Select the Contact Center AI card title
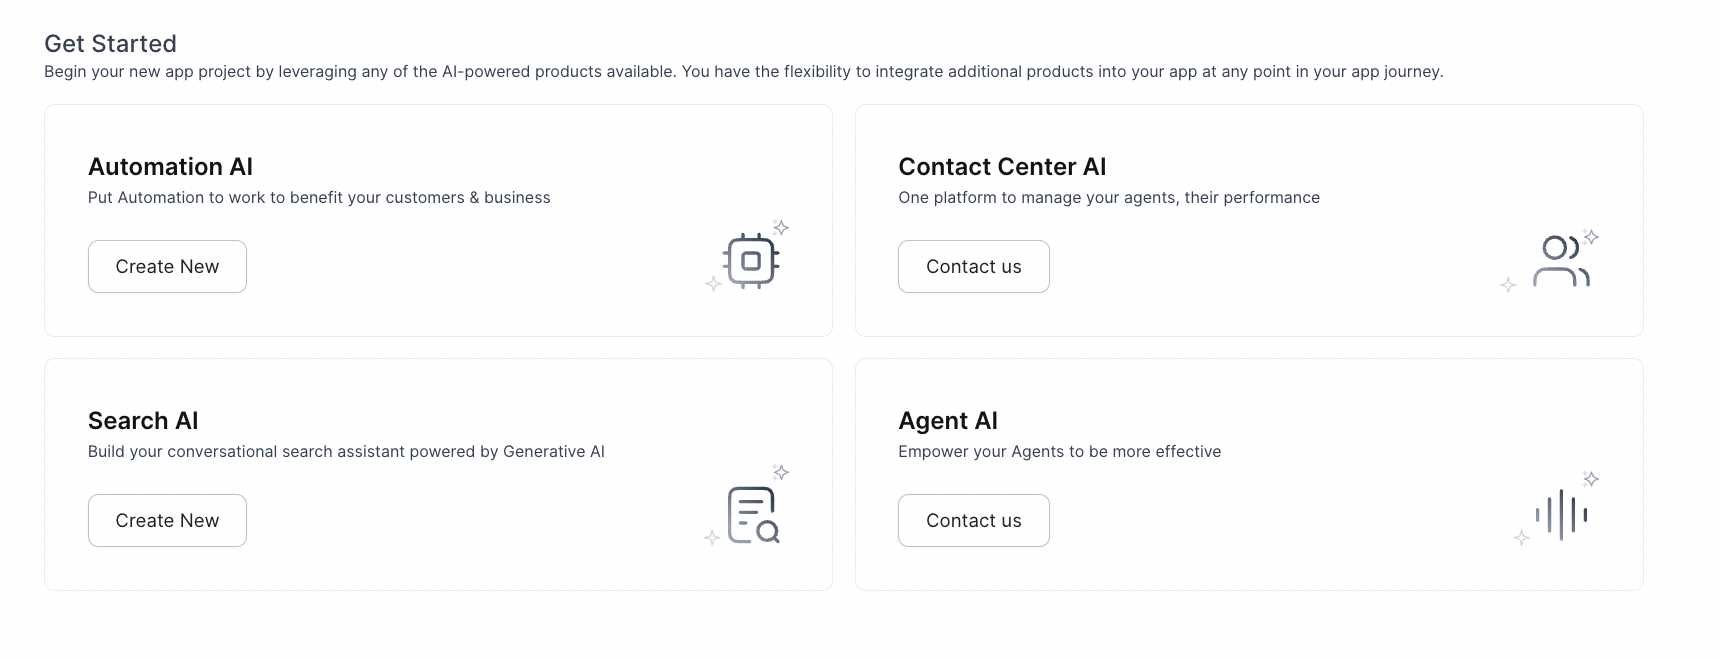Screen dimensions: 1720x660 point(1002,167)
